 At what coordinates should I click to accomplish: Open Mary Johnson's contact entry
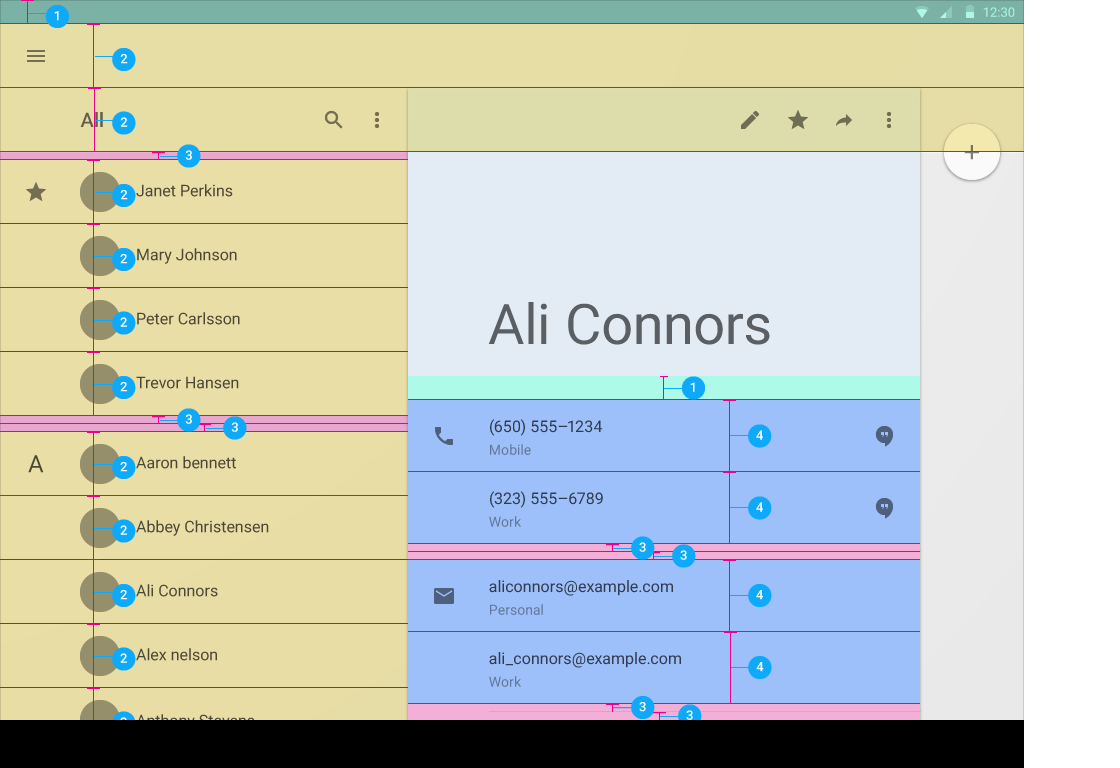point(187,255)
